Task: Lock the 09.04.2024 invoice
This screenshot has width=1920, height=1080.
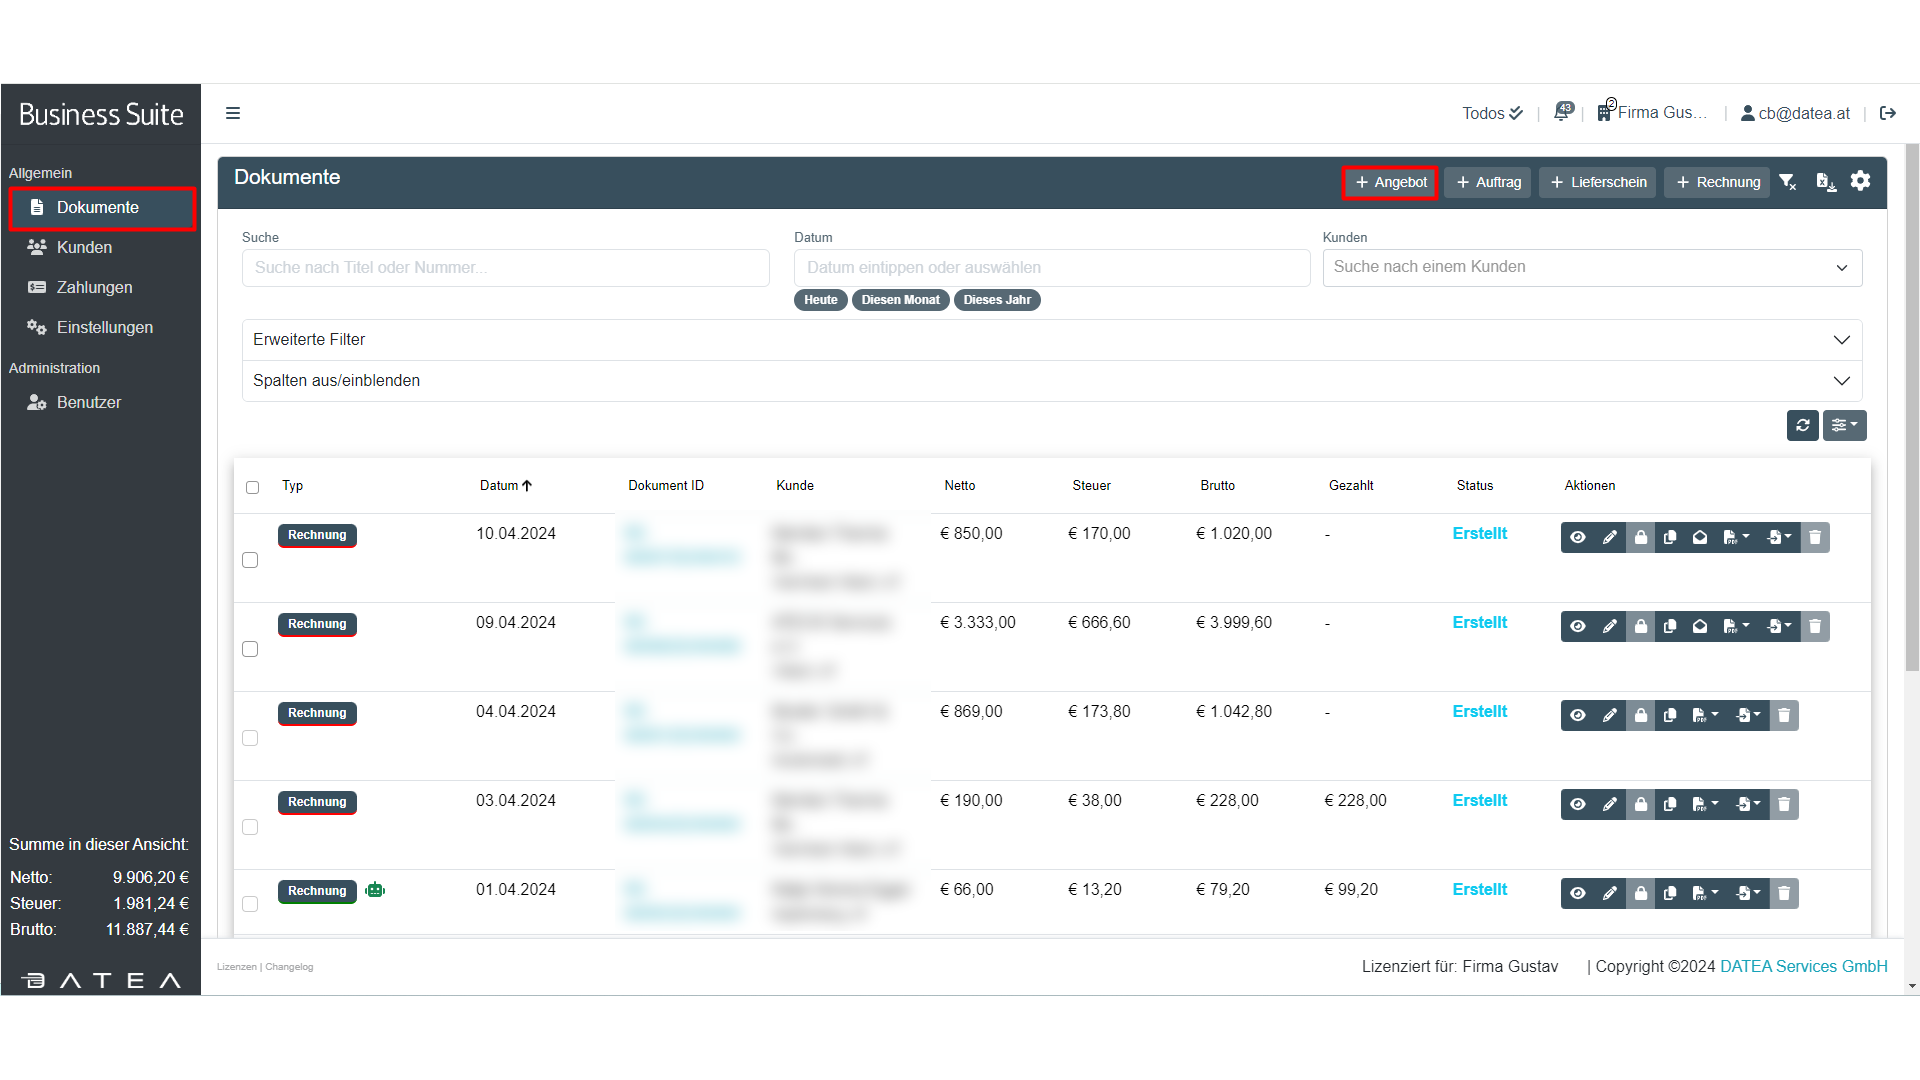Action: (1640, 627)
